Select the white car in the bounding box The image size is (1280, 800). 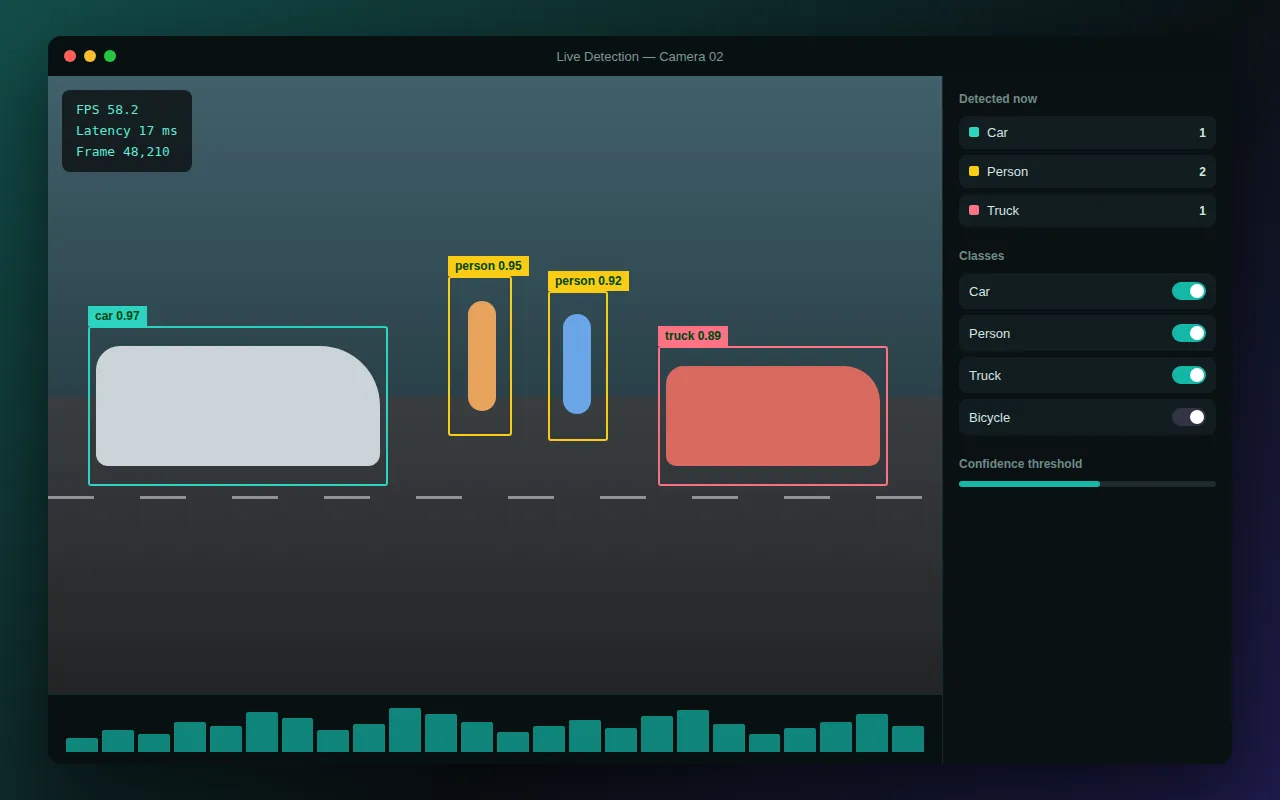click(238, 406)
